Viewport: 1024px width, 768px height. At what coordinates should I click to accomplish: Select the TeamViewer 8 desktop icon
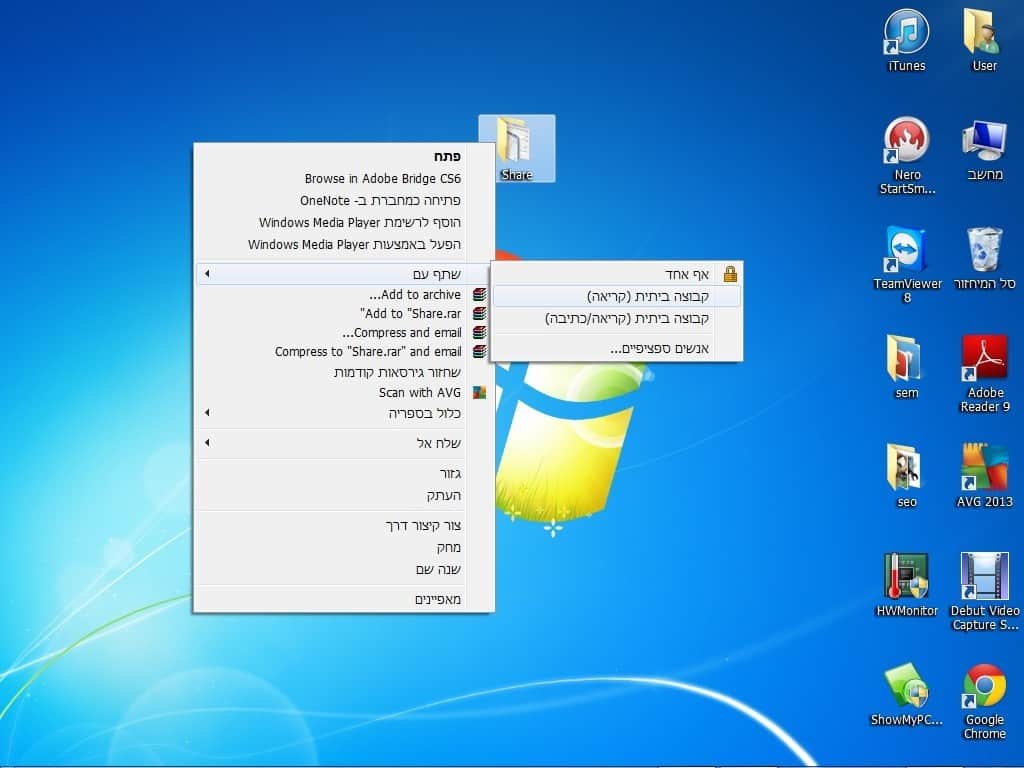pos(906,250)
